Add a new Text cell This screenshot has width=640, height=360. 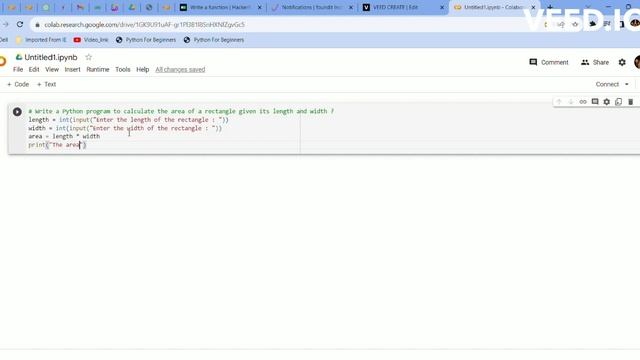click(x=47, y=84)
